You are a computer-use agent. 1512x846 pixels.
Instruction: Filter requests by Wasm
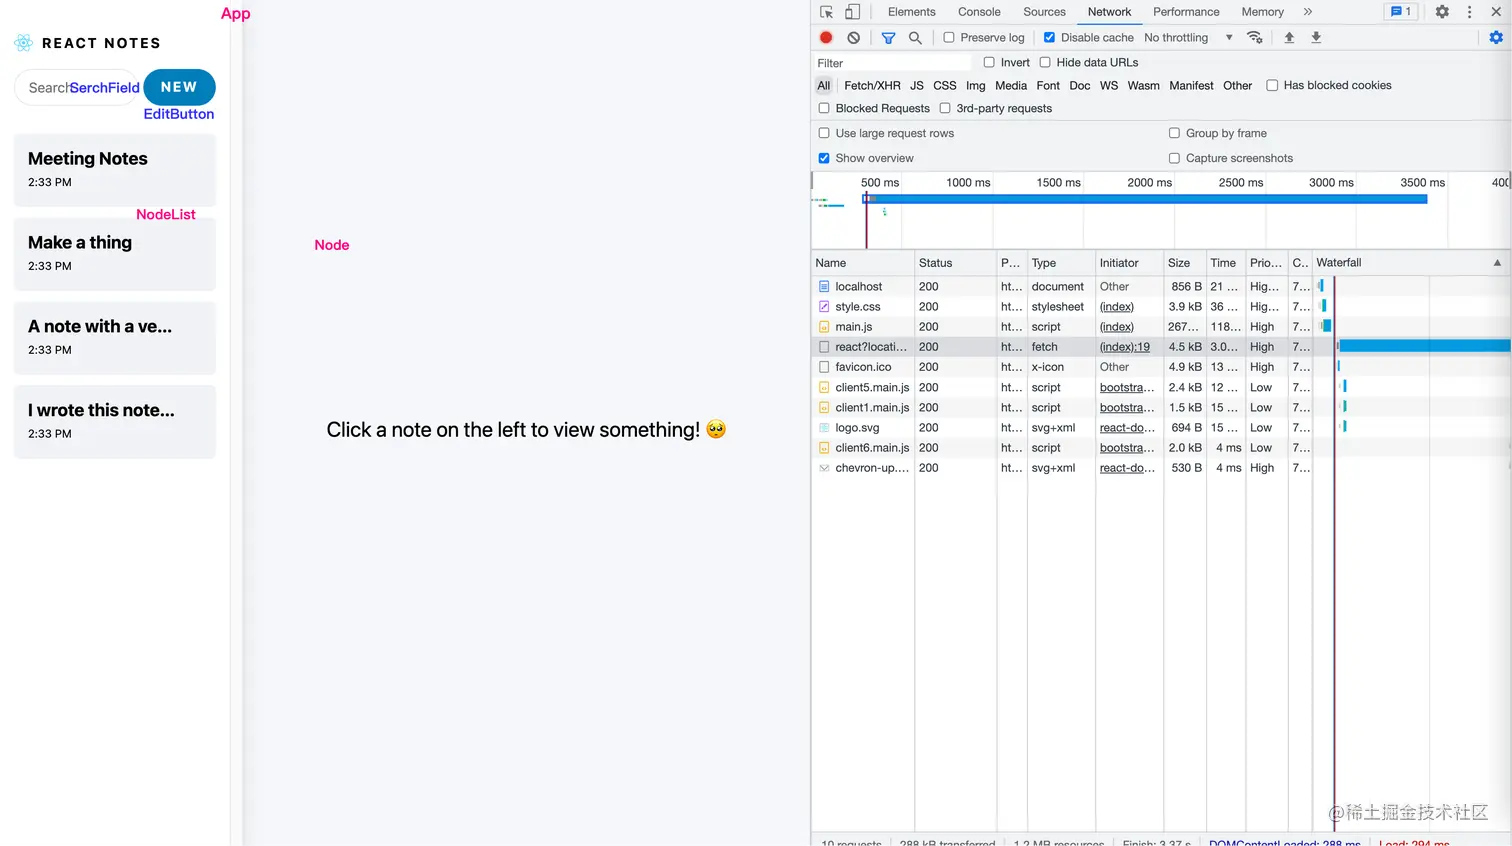tap(1144, 85)
